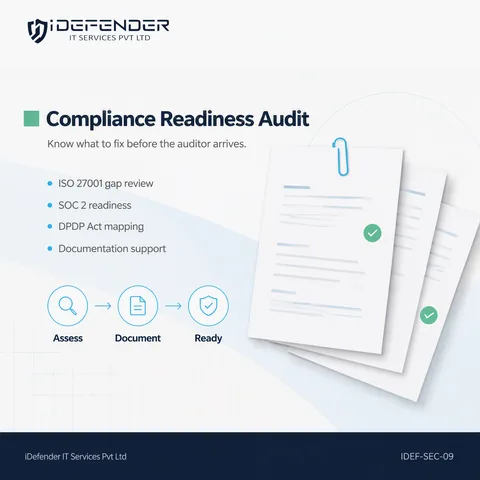480x480 pixels.
Task: Click the 'Document' step label
Action: 138,338
